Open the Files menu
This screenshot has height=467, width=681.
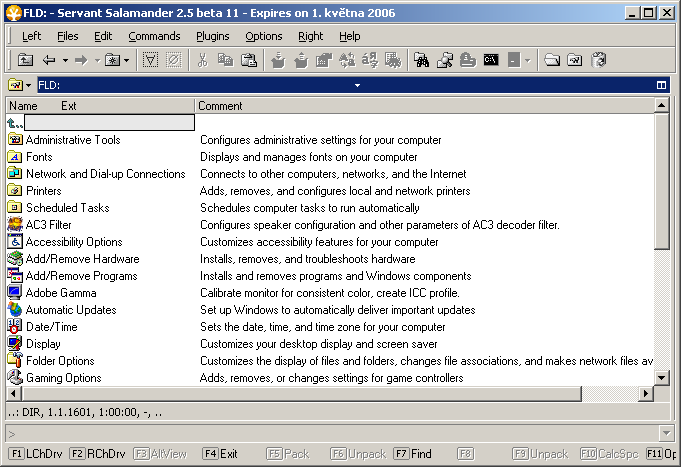click(68, 36)
